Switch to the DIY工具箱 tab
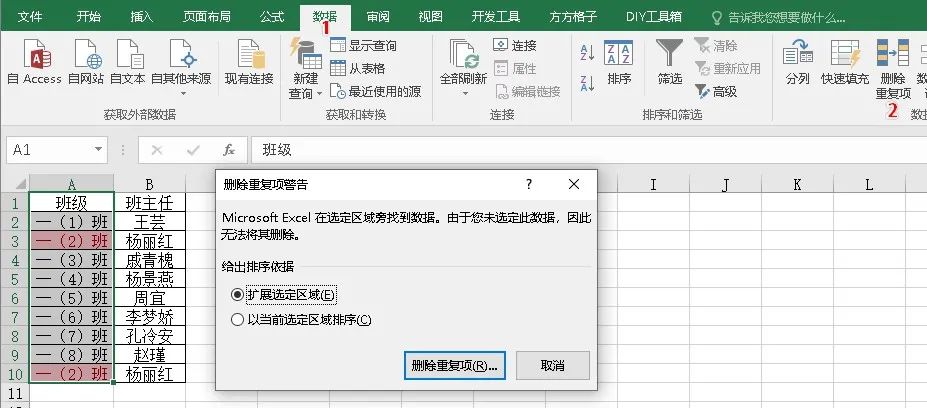This screenshot has height=408, width=927. coord(654,17)
